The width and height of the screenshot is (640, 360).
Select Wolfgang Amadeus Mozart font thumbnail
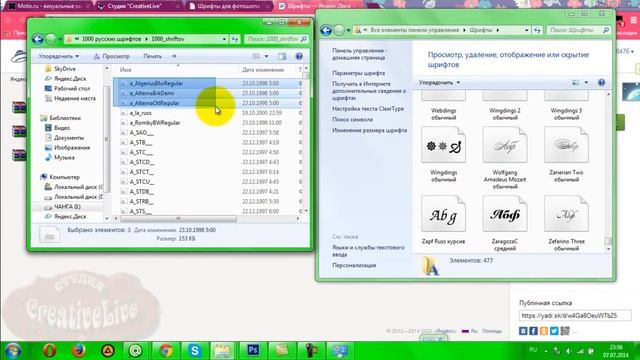point(505,145)
